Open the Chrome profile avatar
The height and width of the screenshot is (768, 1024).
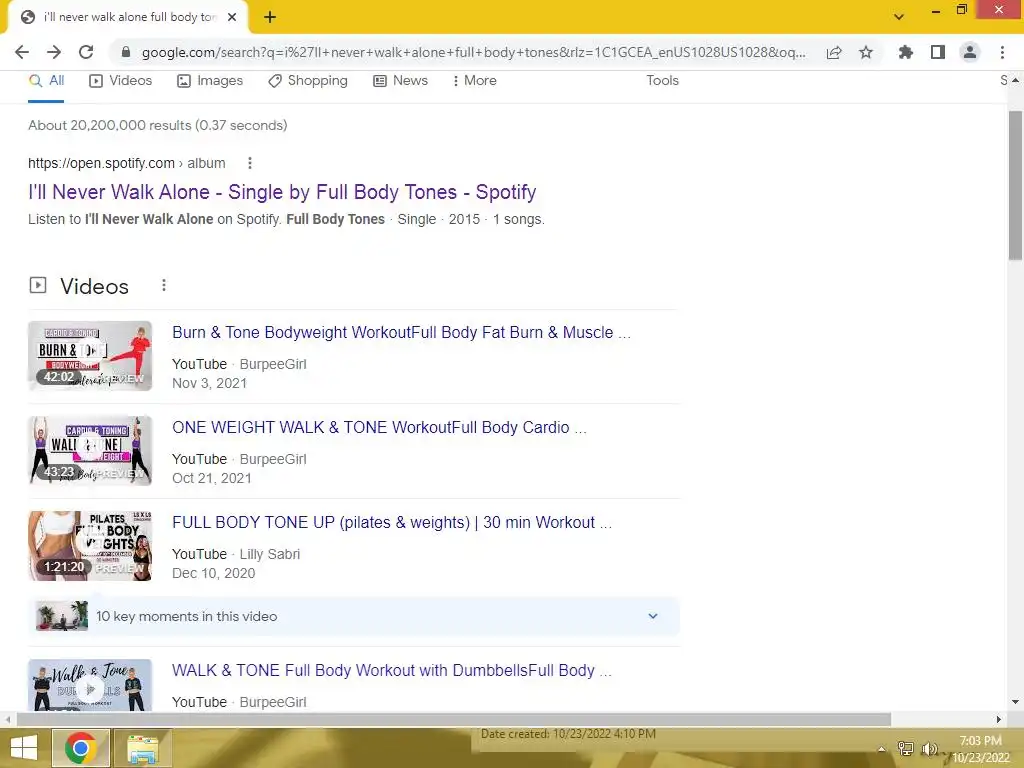tap(970, 52)
